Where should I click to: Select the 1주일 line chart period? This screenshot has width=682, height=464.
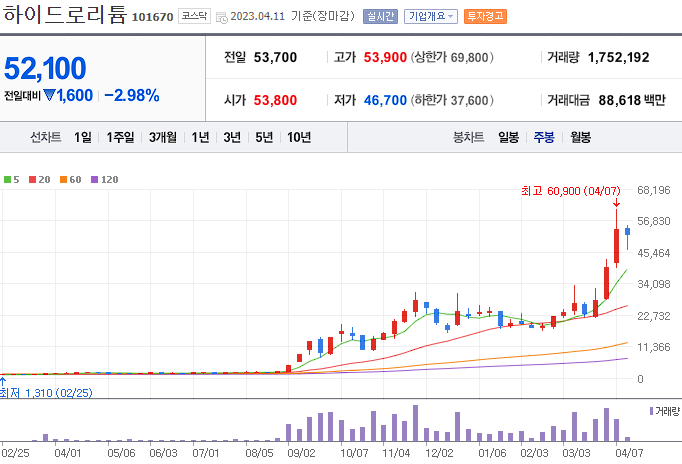pyautogui.click(x=120, y=137)
